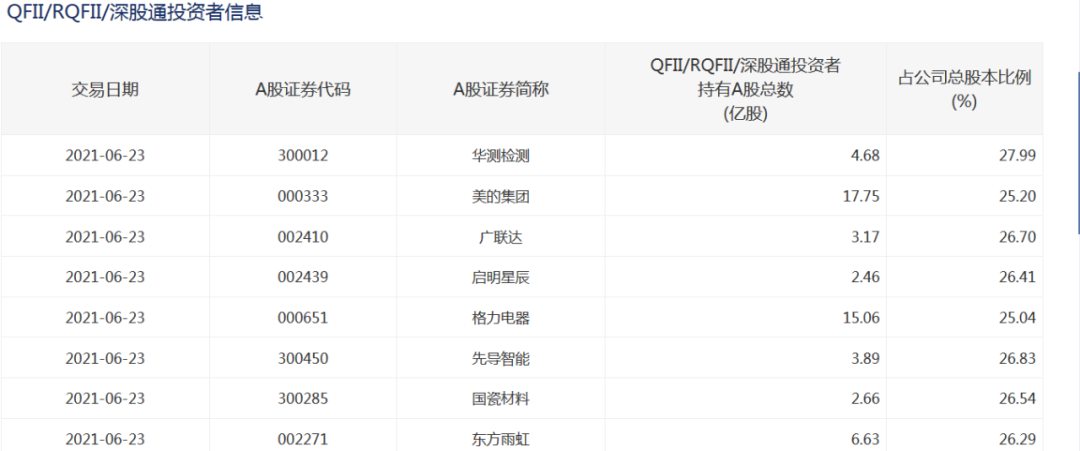Sort by the A股证券代码 column header
This screenshot has height=451, width=1080.
click(x=303, y=89)
